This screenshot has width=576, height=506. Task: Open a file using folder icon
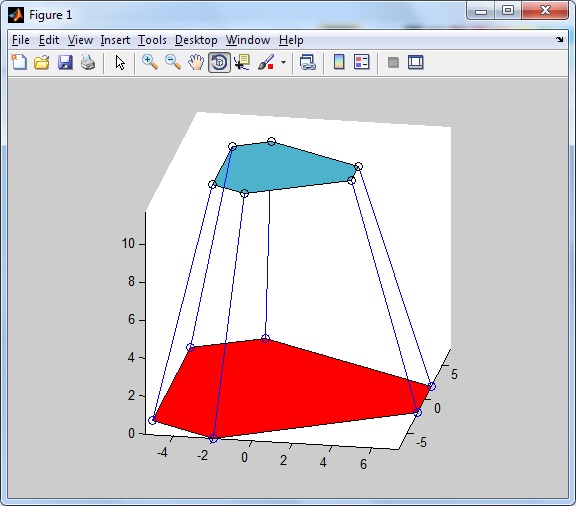(42, 62)
